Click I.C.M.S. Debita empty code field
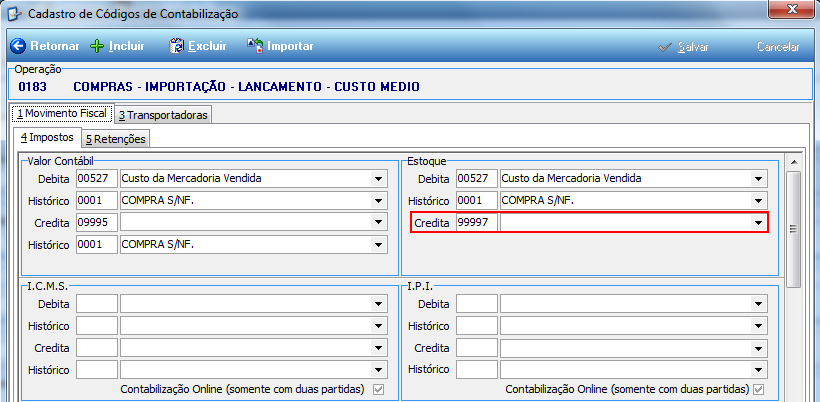The width and height of the screenshot is (820, 402). [x=97, y=304]
